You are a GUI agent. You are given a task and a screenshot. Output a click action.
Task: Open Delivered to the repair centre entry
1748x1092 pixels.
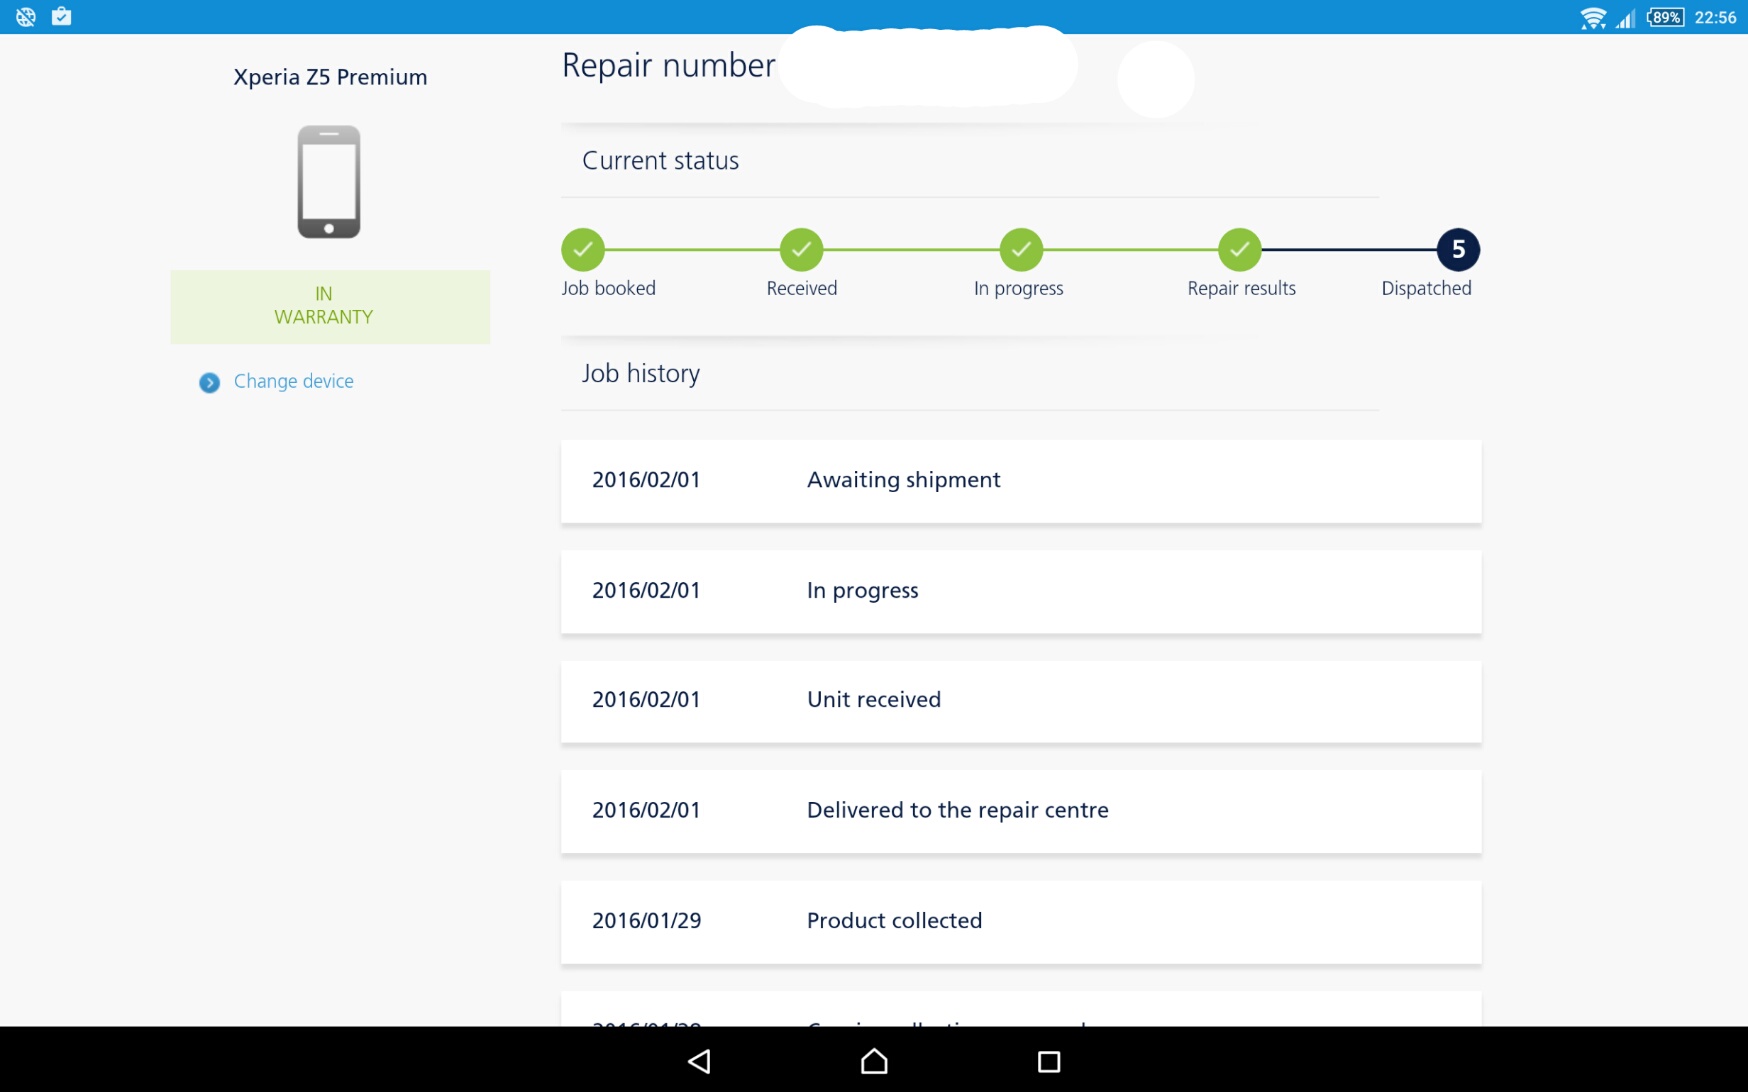[1021, 811]
